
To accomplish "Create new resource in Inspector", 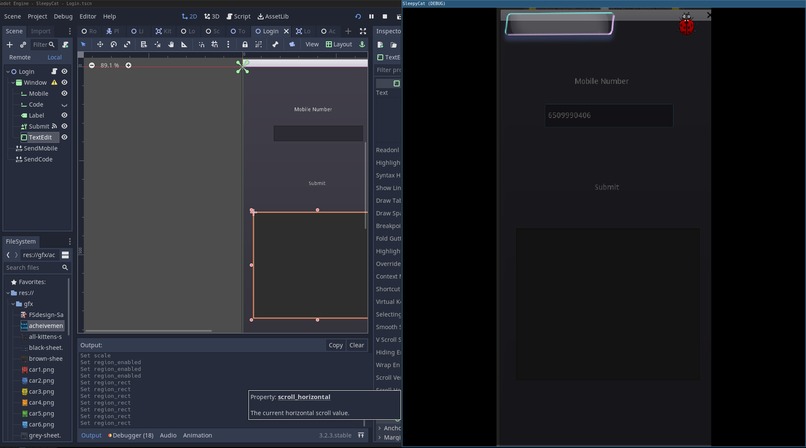I will pyautogui.click(x=380, y=45).
